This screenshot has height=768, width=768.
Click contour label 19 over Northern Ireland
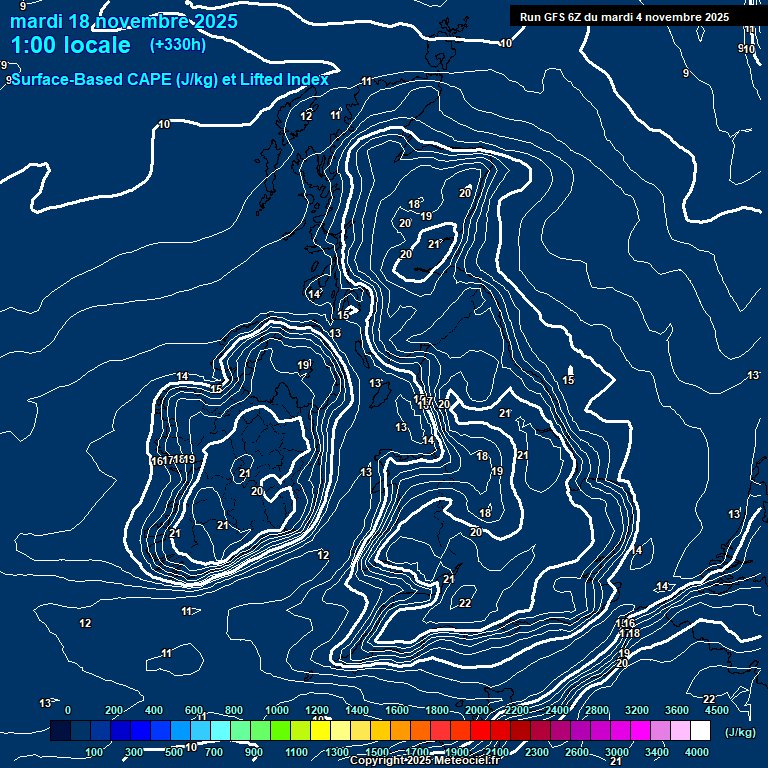[303, 366]
